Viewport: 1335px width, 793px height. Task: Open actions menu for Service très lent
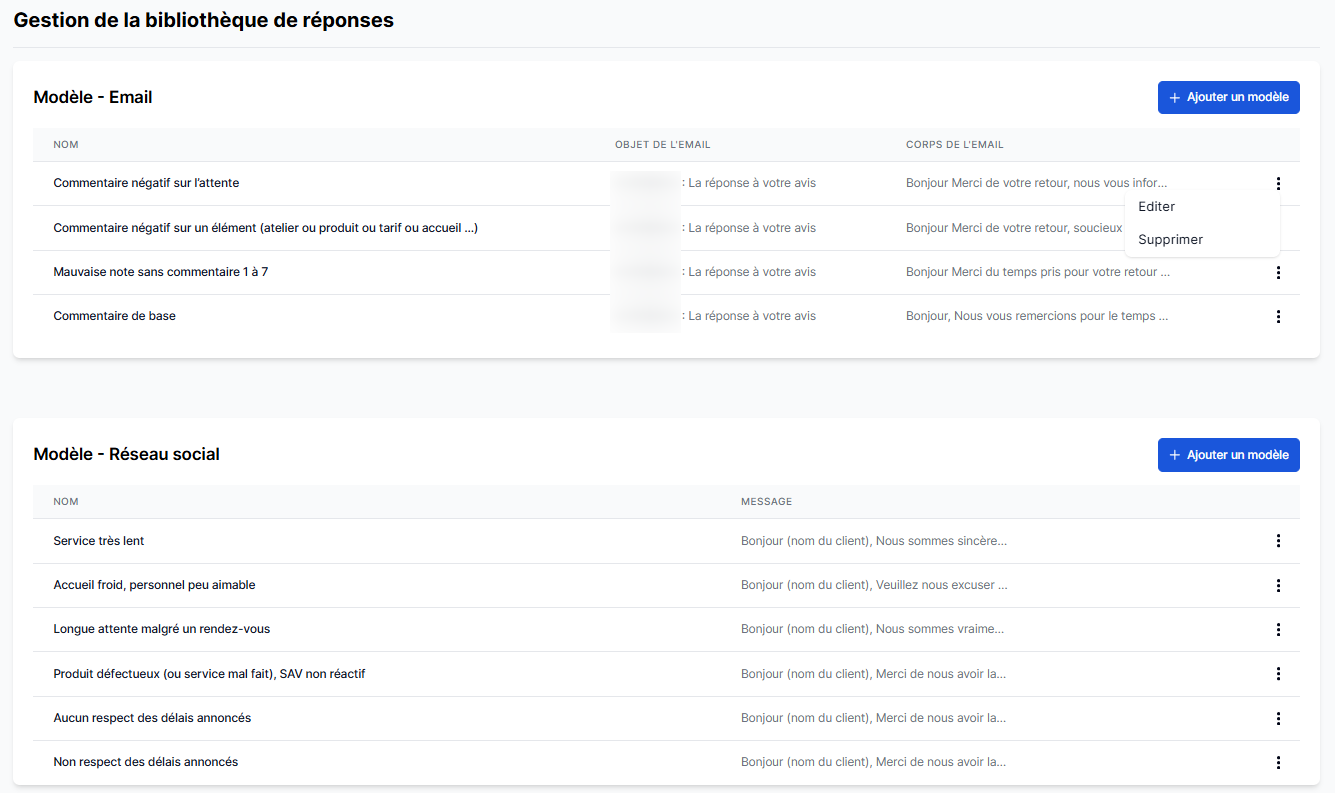(1278, 541)
